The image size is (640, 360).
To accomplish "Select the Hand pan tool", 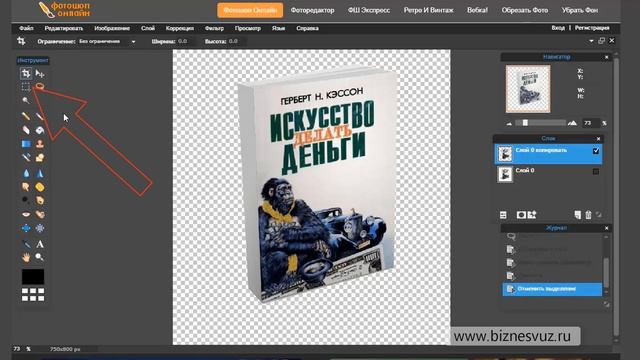I will coord(26,257).
